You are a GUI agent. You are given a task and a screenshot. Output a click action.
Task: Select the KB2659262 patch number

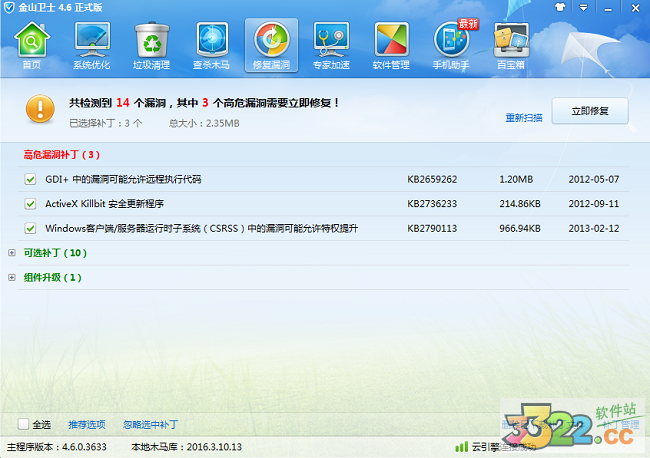point(432,179)
